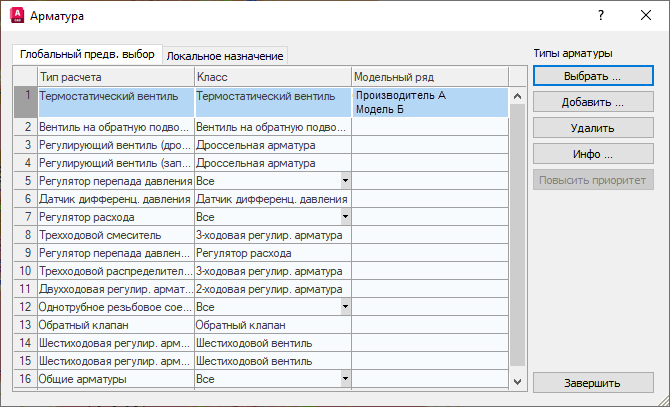Image resolution: width=670 pixels, height=407 pixels.
Task: Select Однотрубное резьбовое сое... row
Action: pyautogui.click(x=116, y=307)
